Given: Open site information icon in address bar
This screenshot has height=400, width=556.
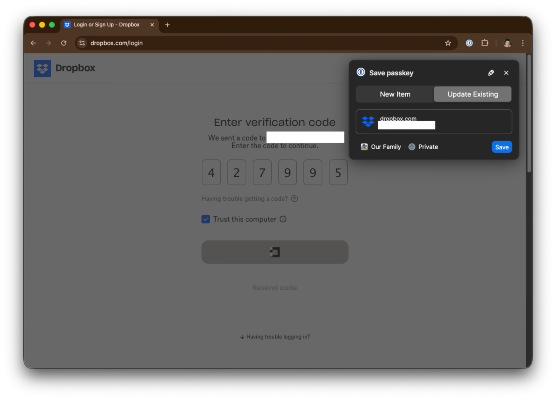Looking at the screenshot, I should coord(82,43).
